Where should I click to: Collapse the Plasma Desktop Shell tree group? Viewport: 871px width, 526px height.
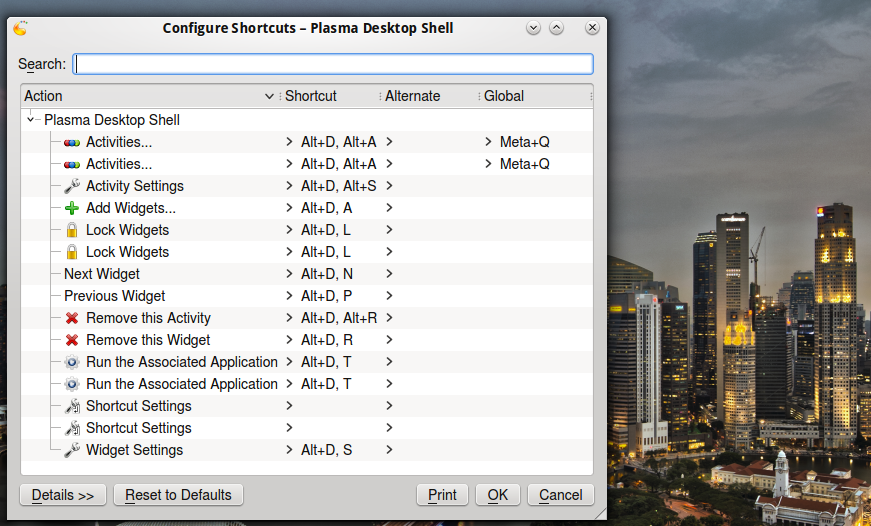31,119
